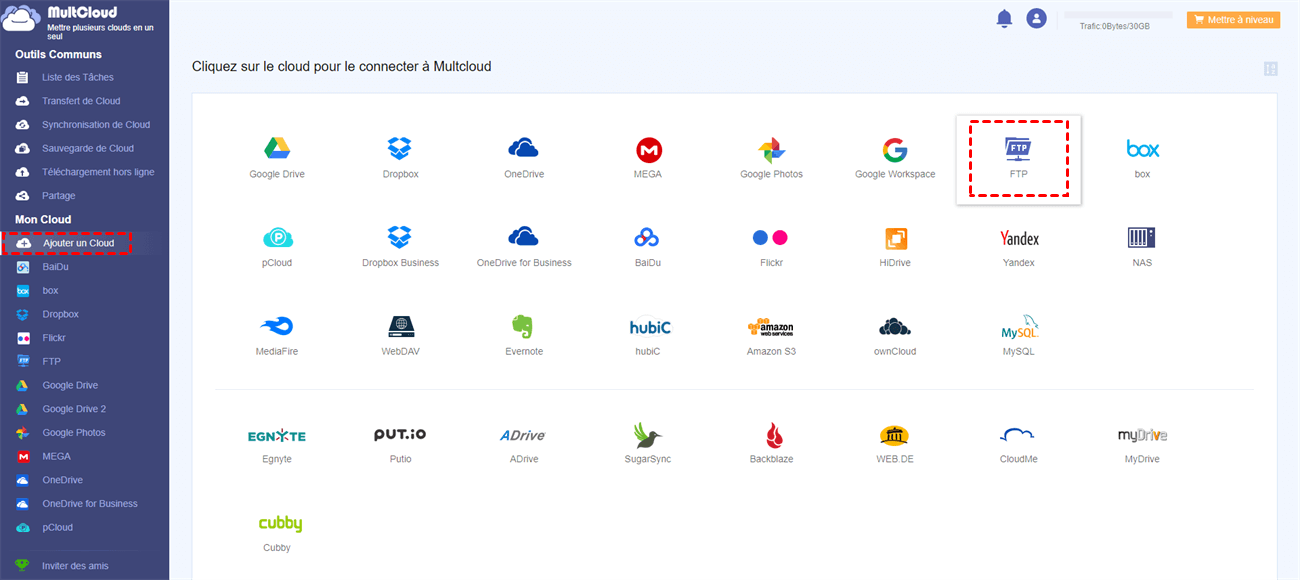
Task: Choose the box cloud in the grid
Action: 1142,149
